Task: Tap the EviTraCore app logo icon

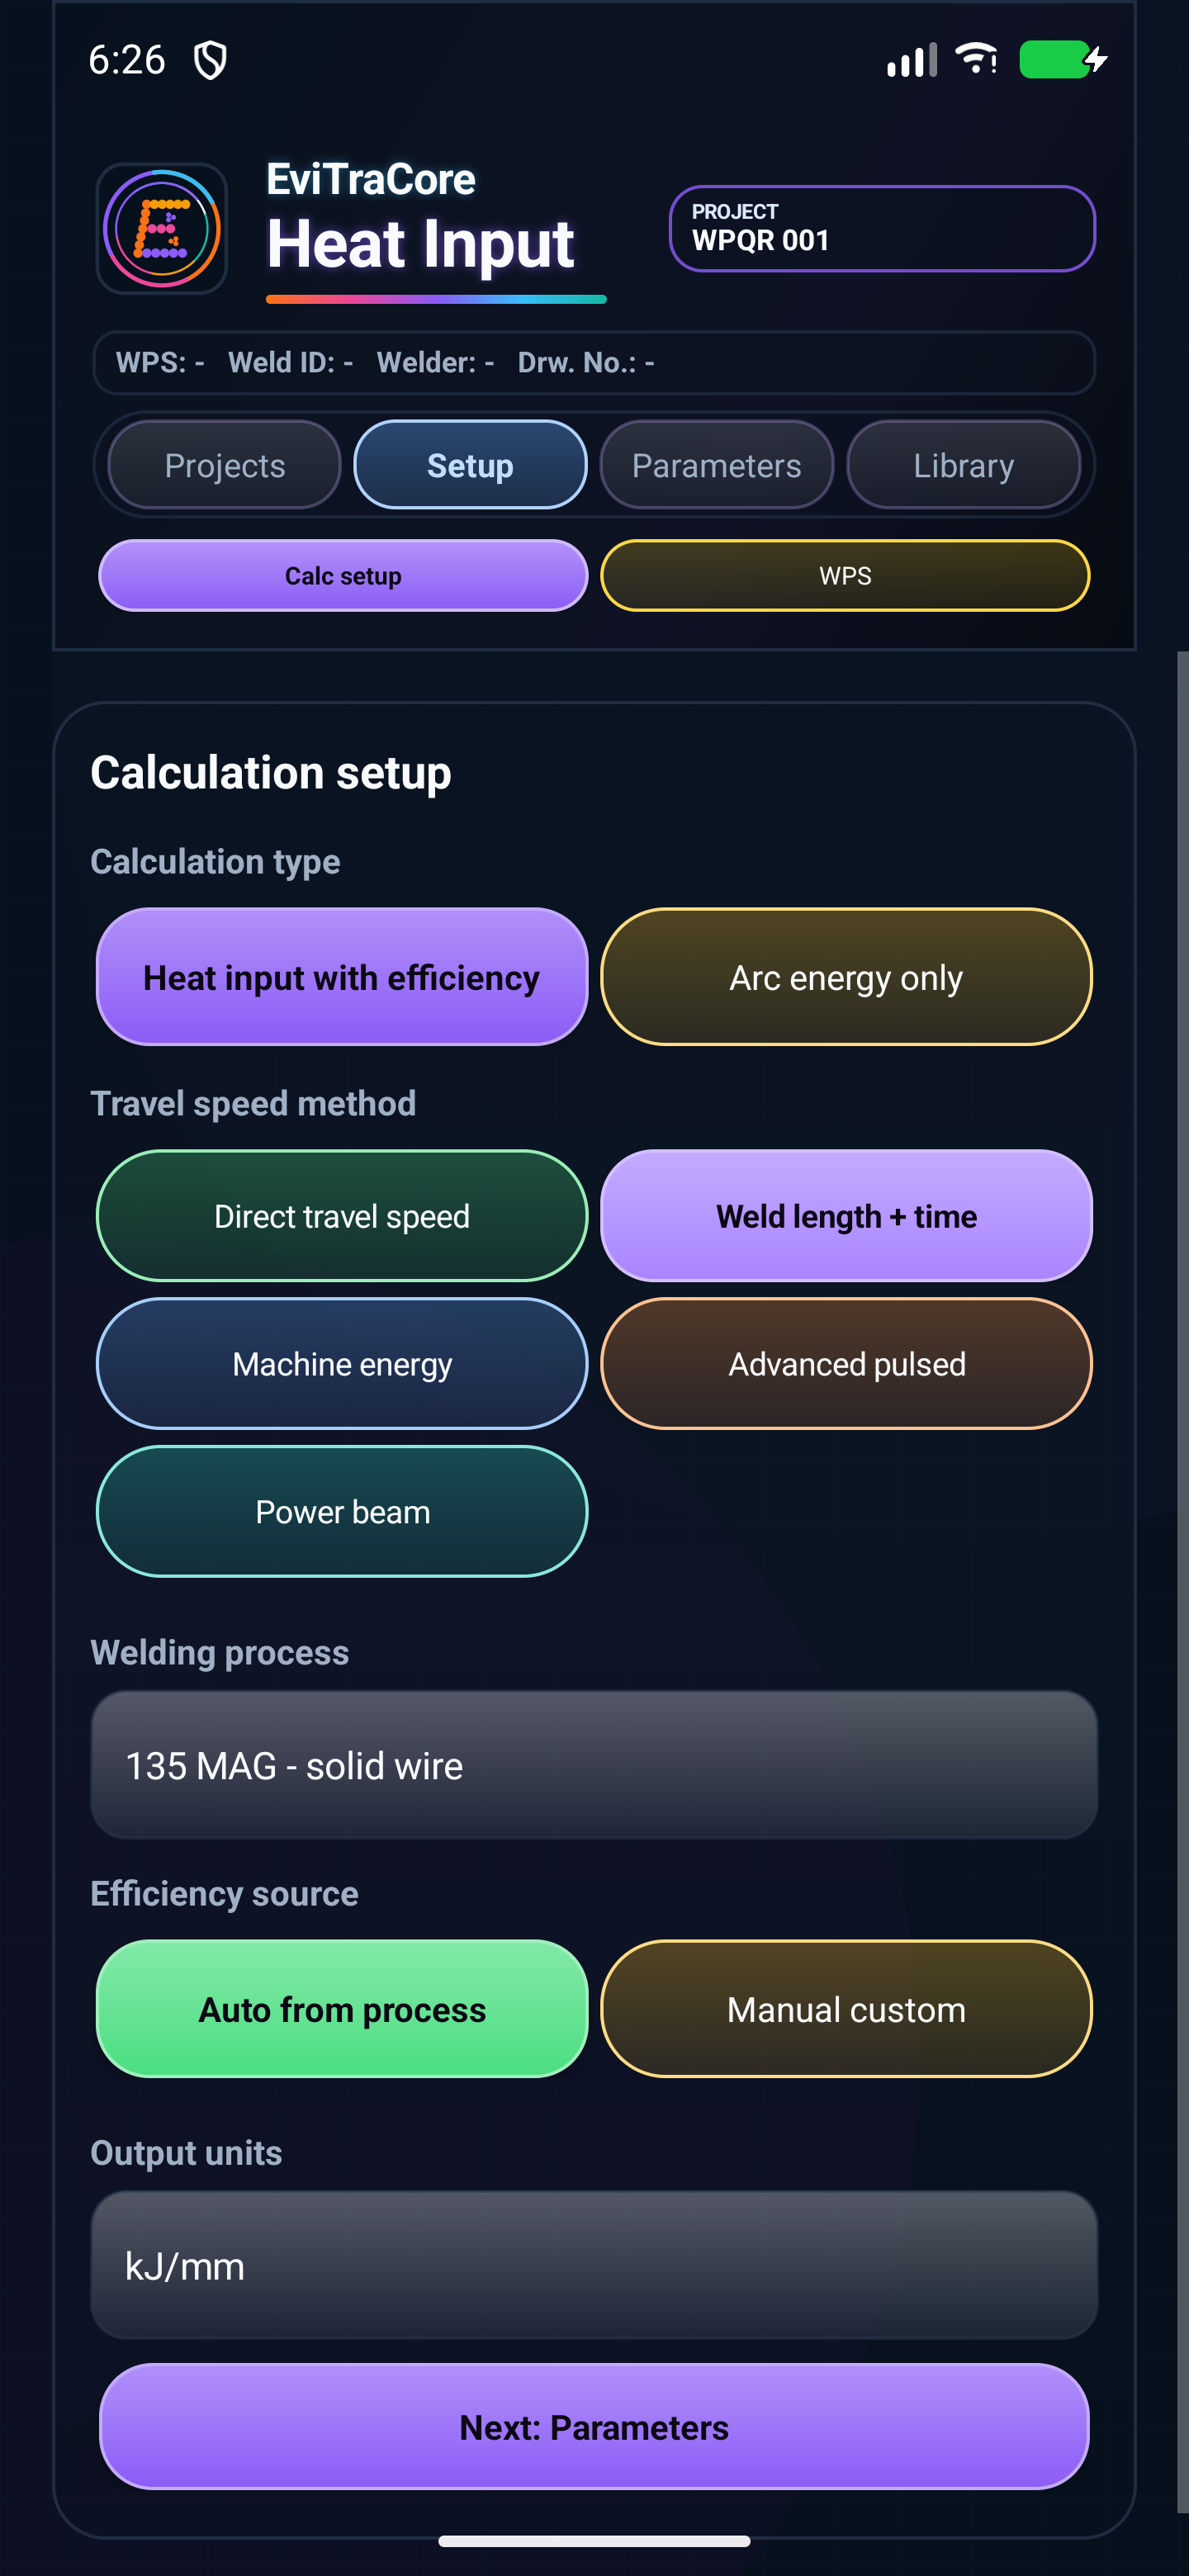Action: coord(162,229)
